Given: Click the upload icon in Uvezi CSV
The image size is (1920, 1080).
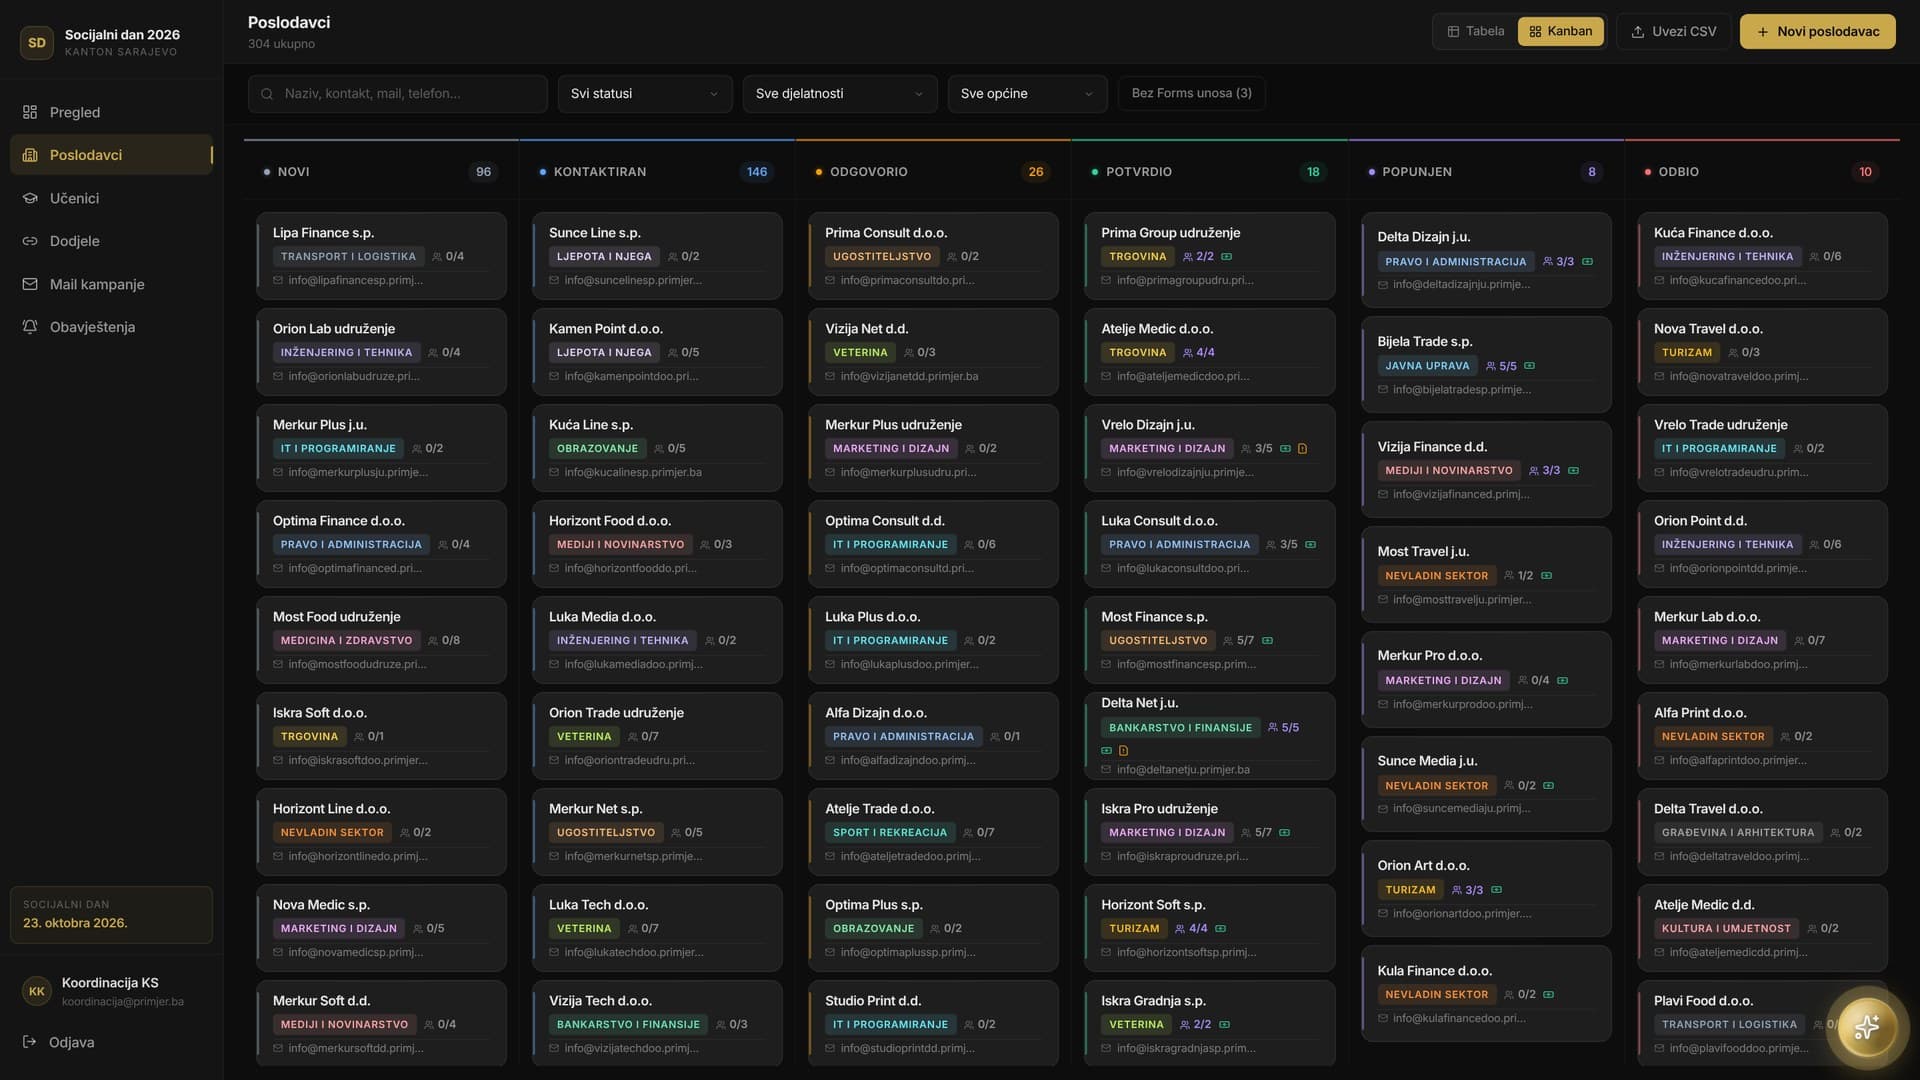Looking at the screenshot, I should (1638, 32).
